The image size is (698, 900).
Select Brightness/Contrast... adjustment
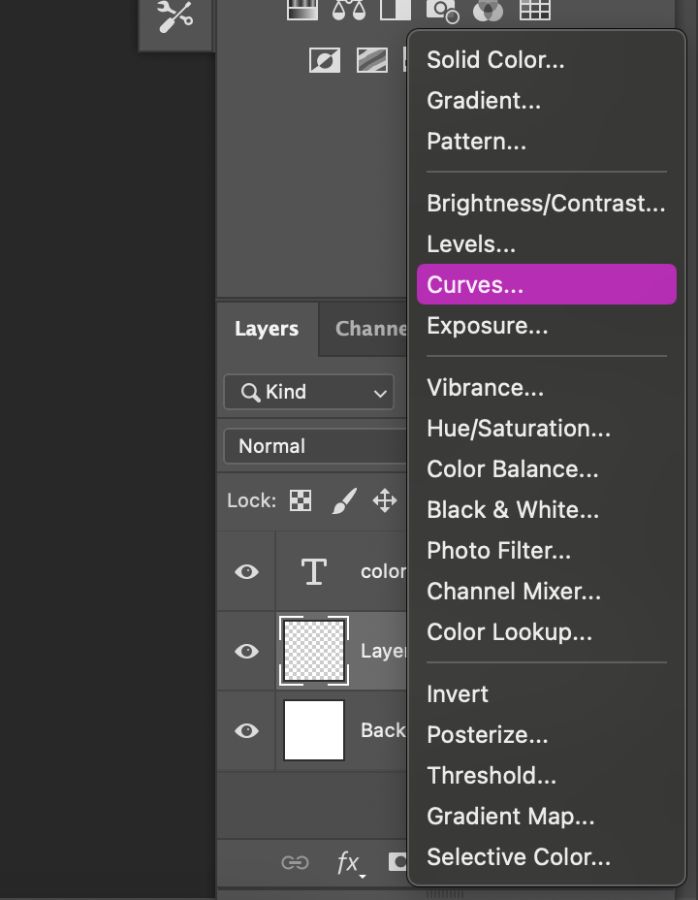point(546,203)
